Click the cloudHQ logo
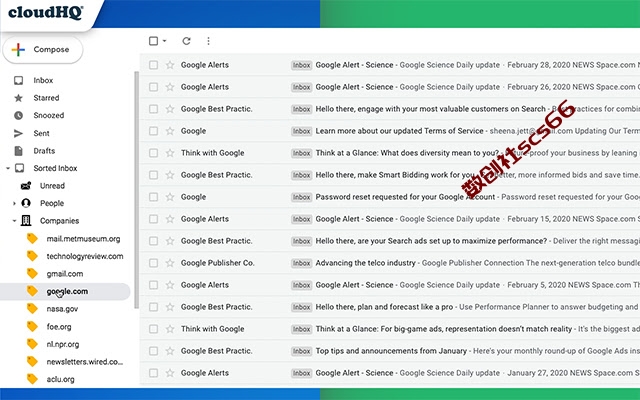The width and height of the screenshot is (640, 400). [x=46, y=12]
